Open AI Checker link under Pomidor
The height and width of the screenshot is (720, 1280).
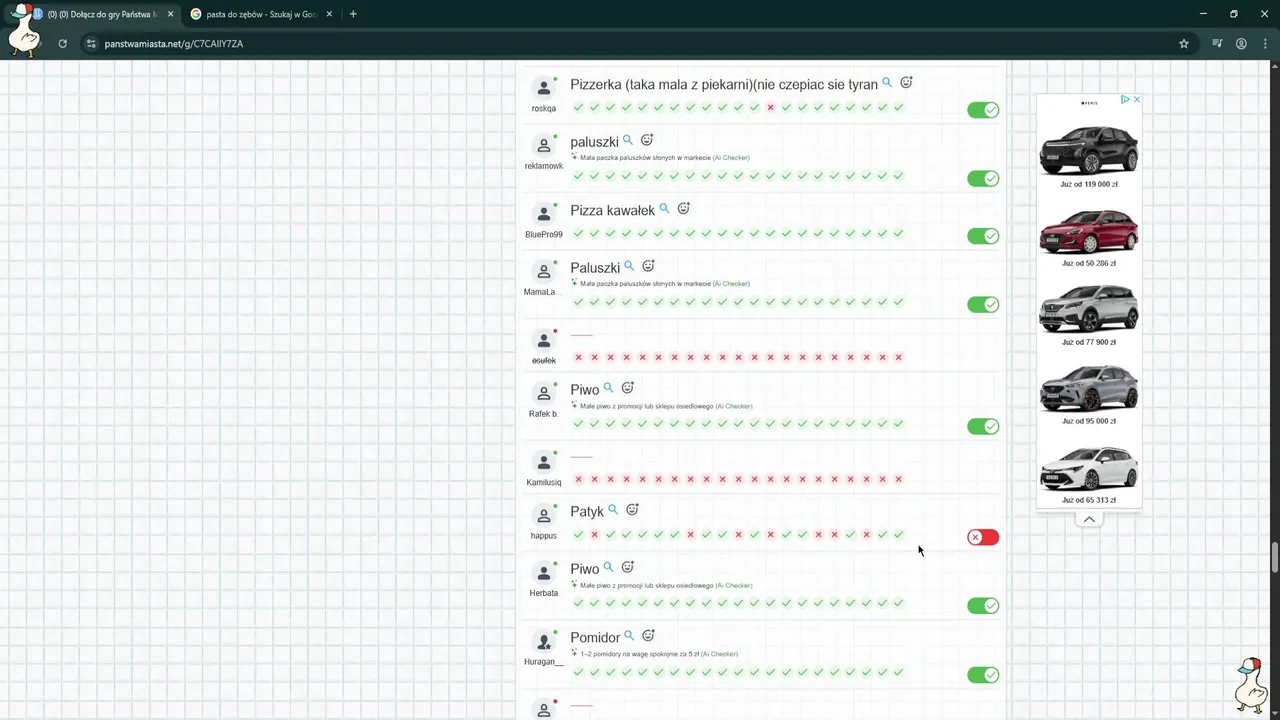click(719, 654)
